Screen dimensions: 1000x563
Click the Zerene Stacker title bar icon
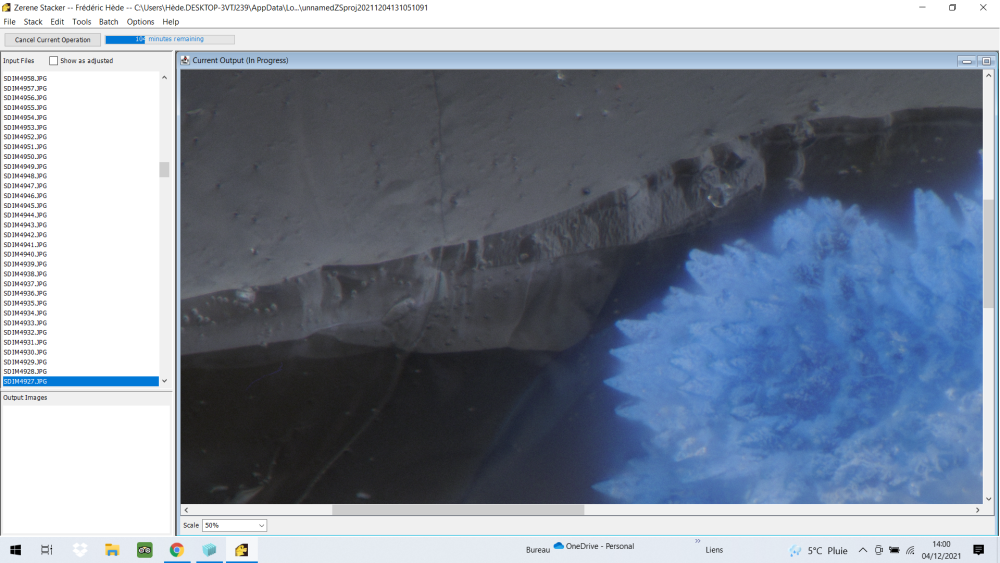(x=6, y=8)
